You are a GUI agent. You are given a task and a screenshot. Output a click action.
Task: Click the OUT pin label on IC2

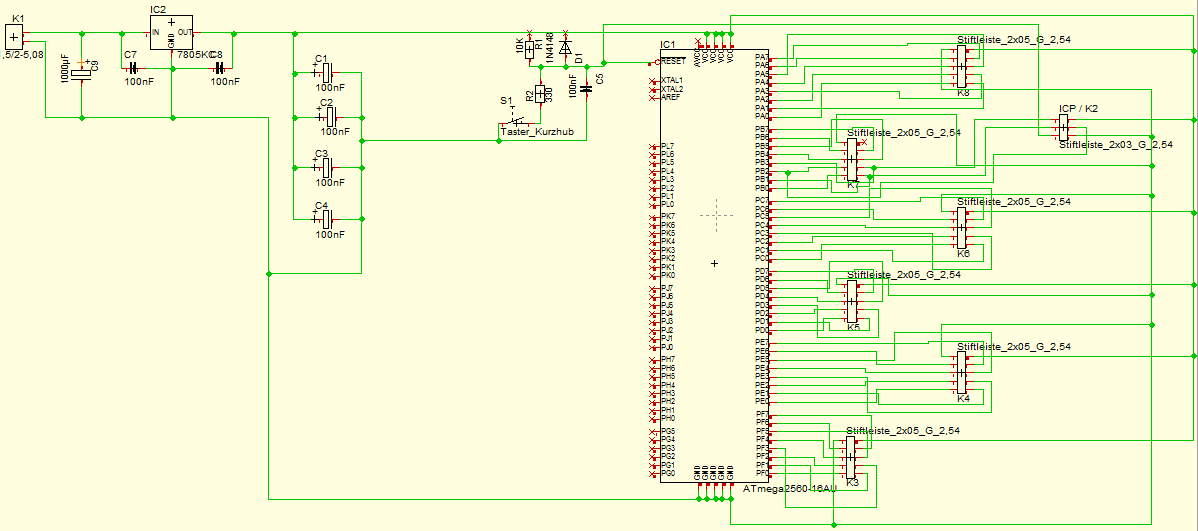pyautogui.click(x=185, y=33)
